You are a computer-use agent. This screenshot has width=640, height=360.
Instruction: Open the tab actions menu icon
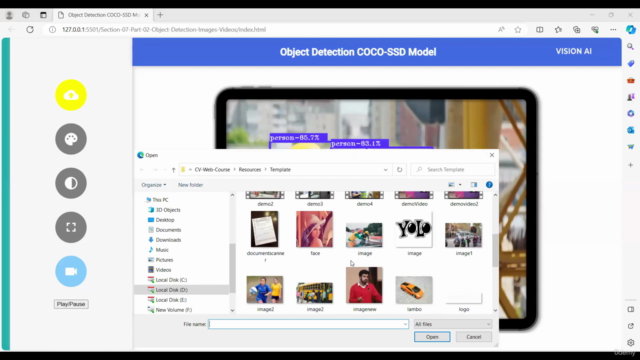pos(43,15)
